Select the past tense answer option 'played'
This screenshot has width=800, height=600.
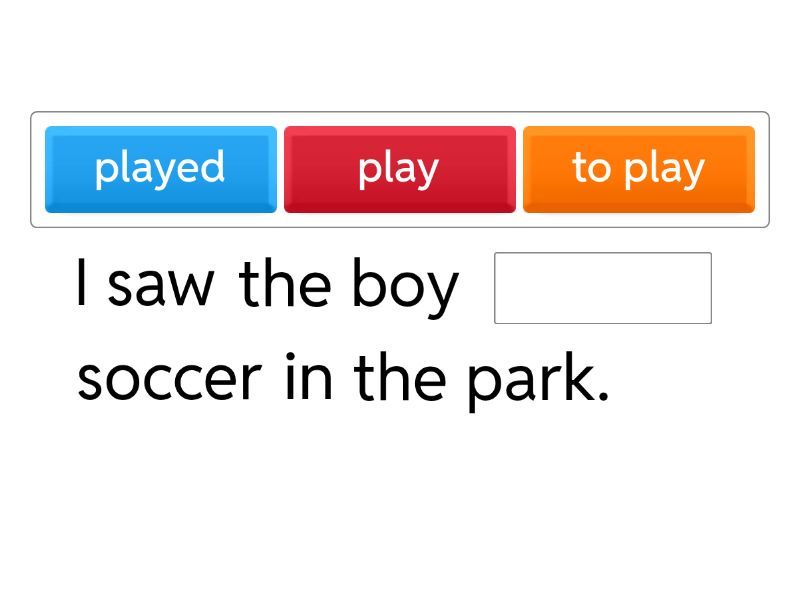coord(160,168)
